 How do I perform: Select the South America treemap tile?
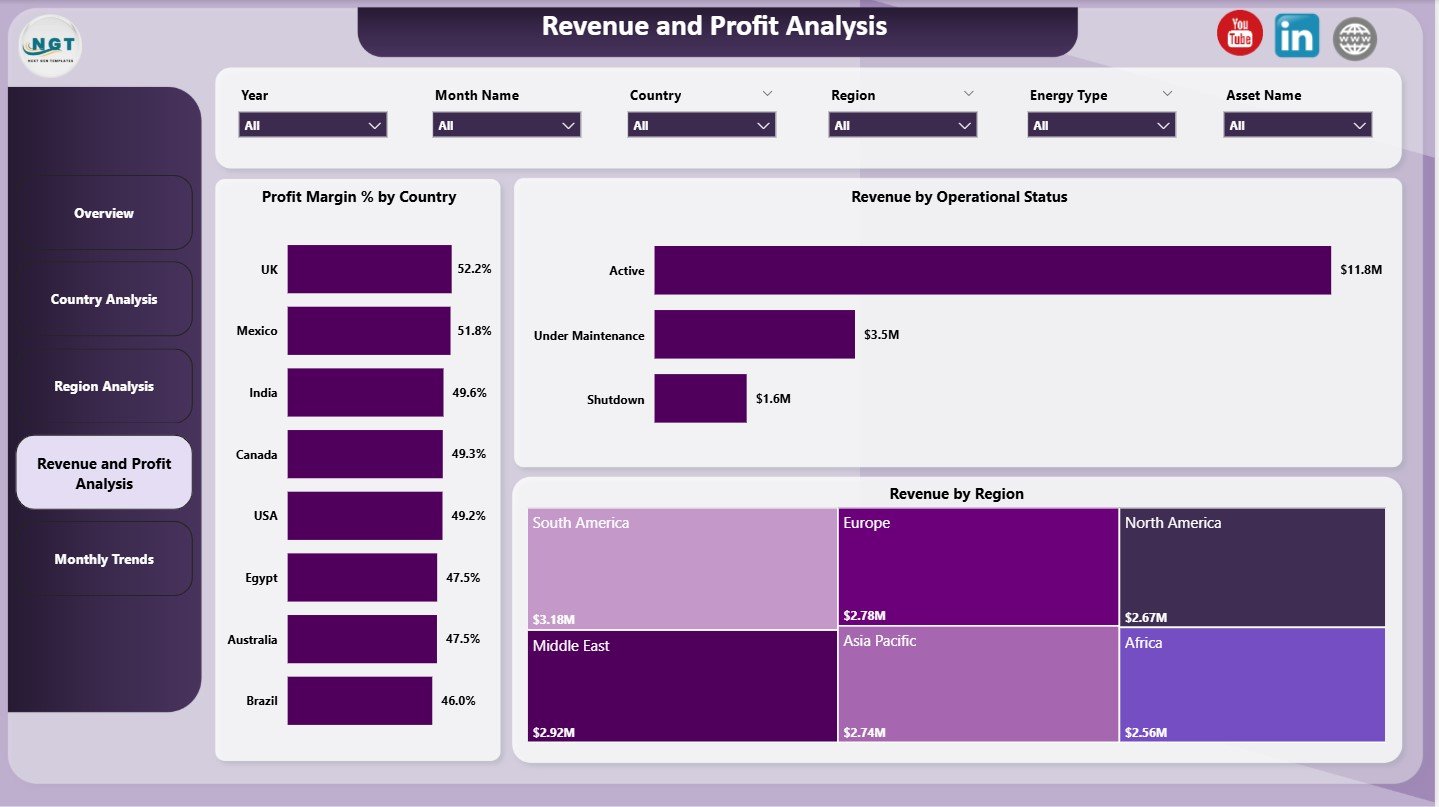point(682,568)
